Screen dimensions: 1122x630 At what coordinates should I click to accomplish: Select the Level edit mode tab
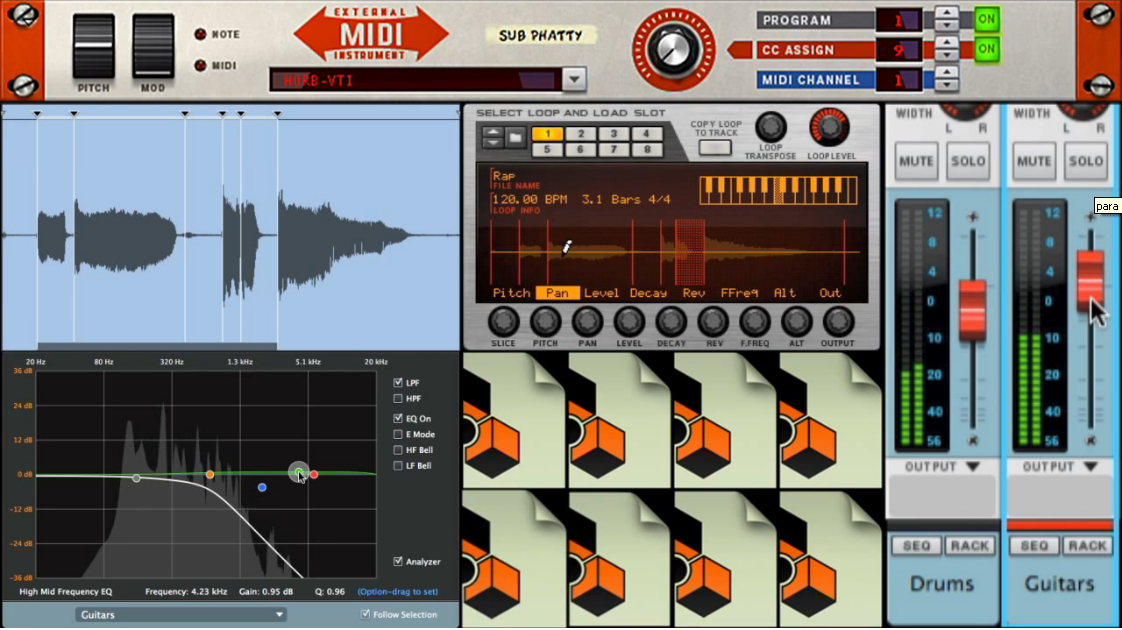[x=601, y=293]
